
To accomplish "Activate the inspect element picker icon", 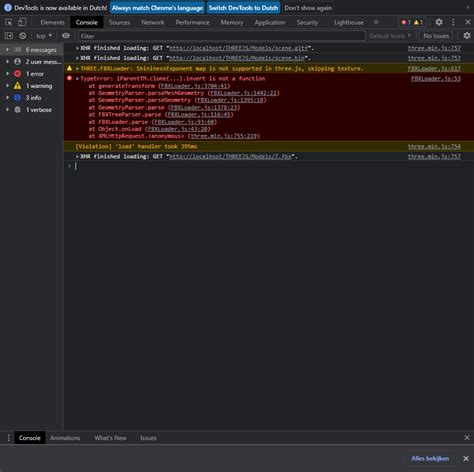I will (9, 22).
